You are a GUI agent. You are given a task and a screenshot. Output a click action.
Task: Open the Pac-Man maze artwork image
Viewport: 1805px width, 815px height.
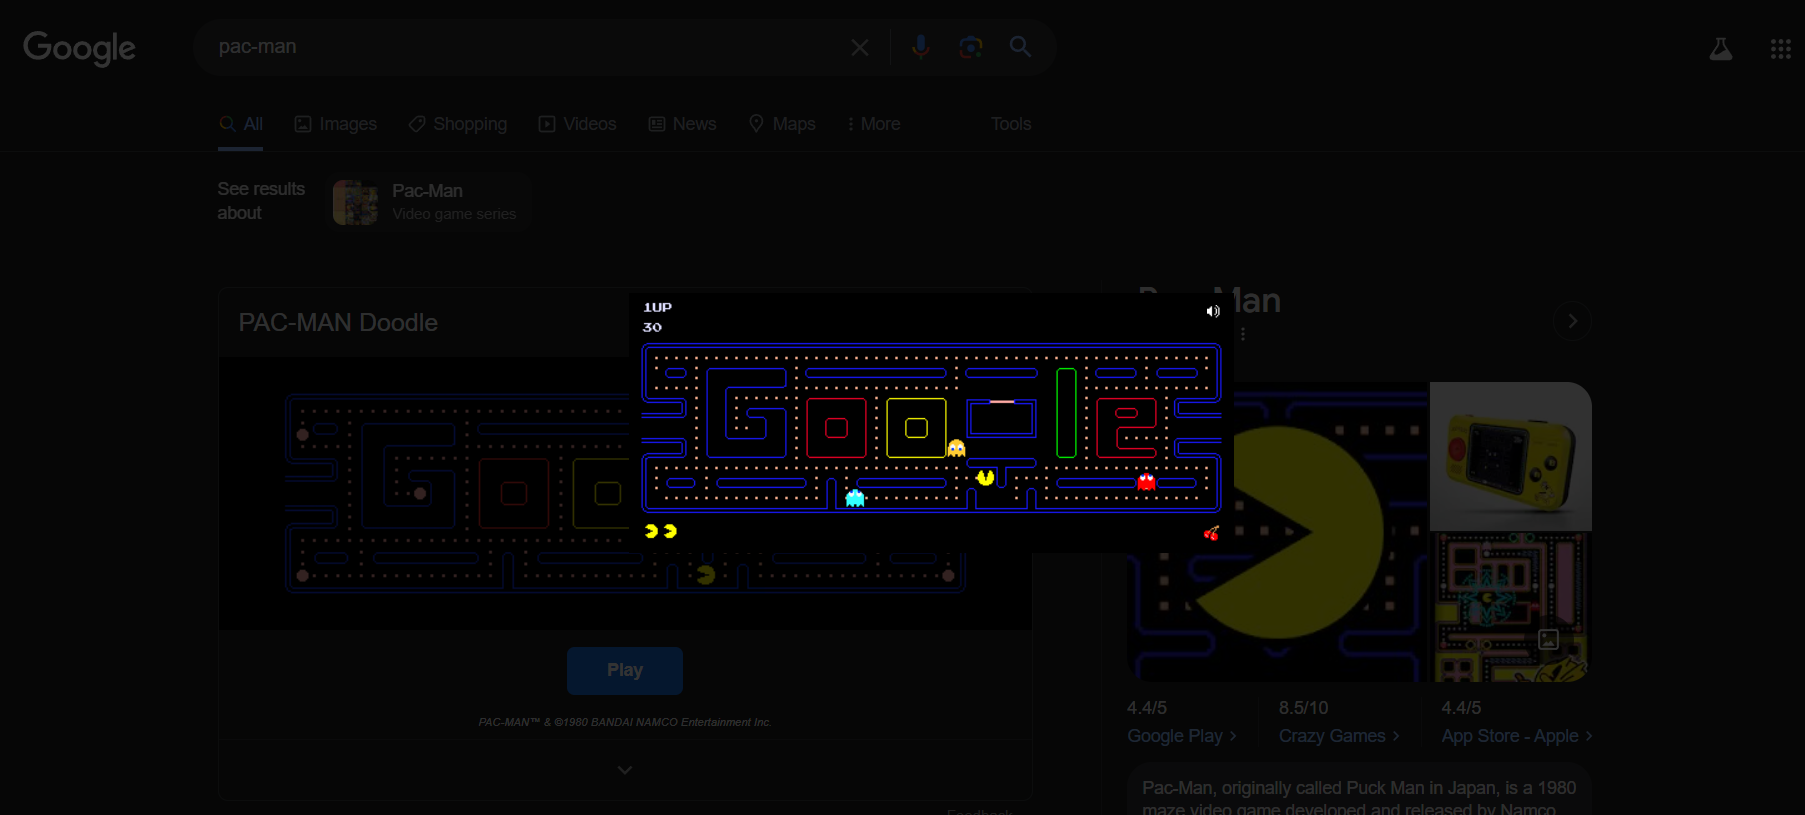coord(1510,608)
